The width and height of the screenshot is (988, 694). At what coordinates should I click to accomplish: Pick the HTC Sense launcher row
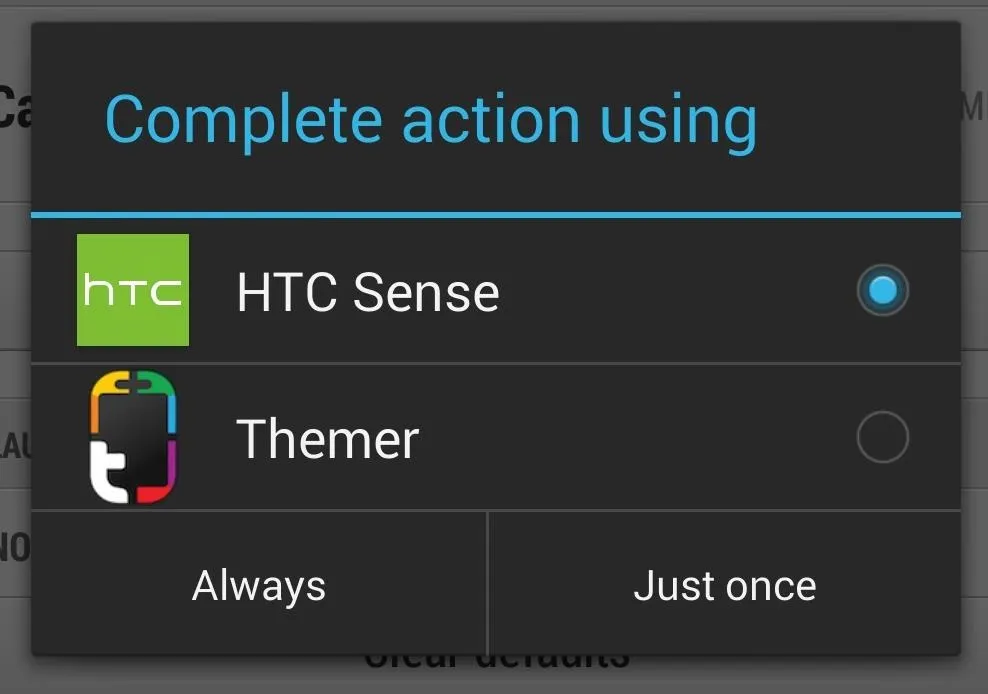pyautogui.click(x=496, y=291)
